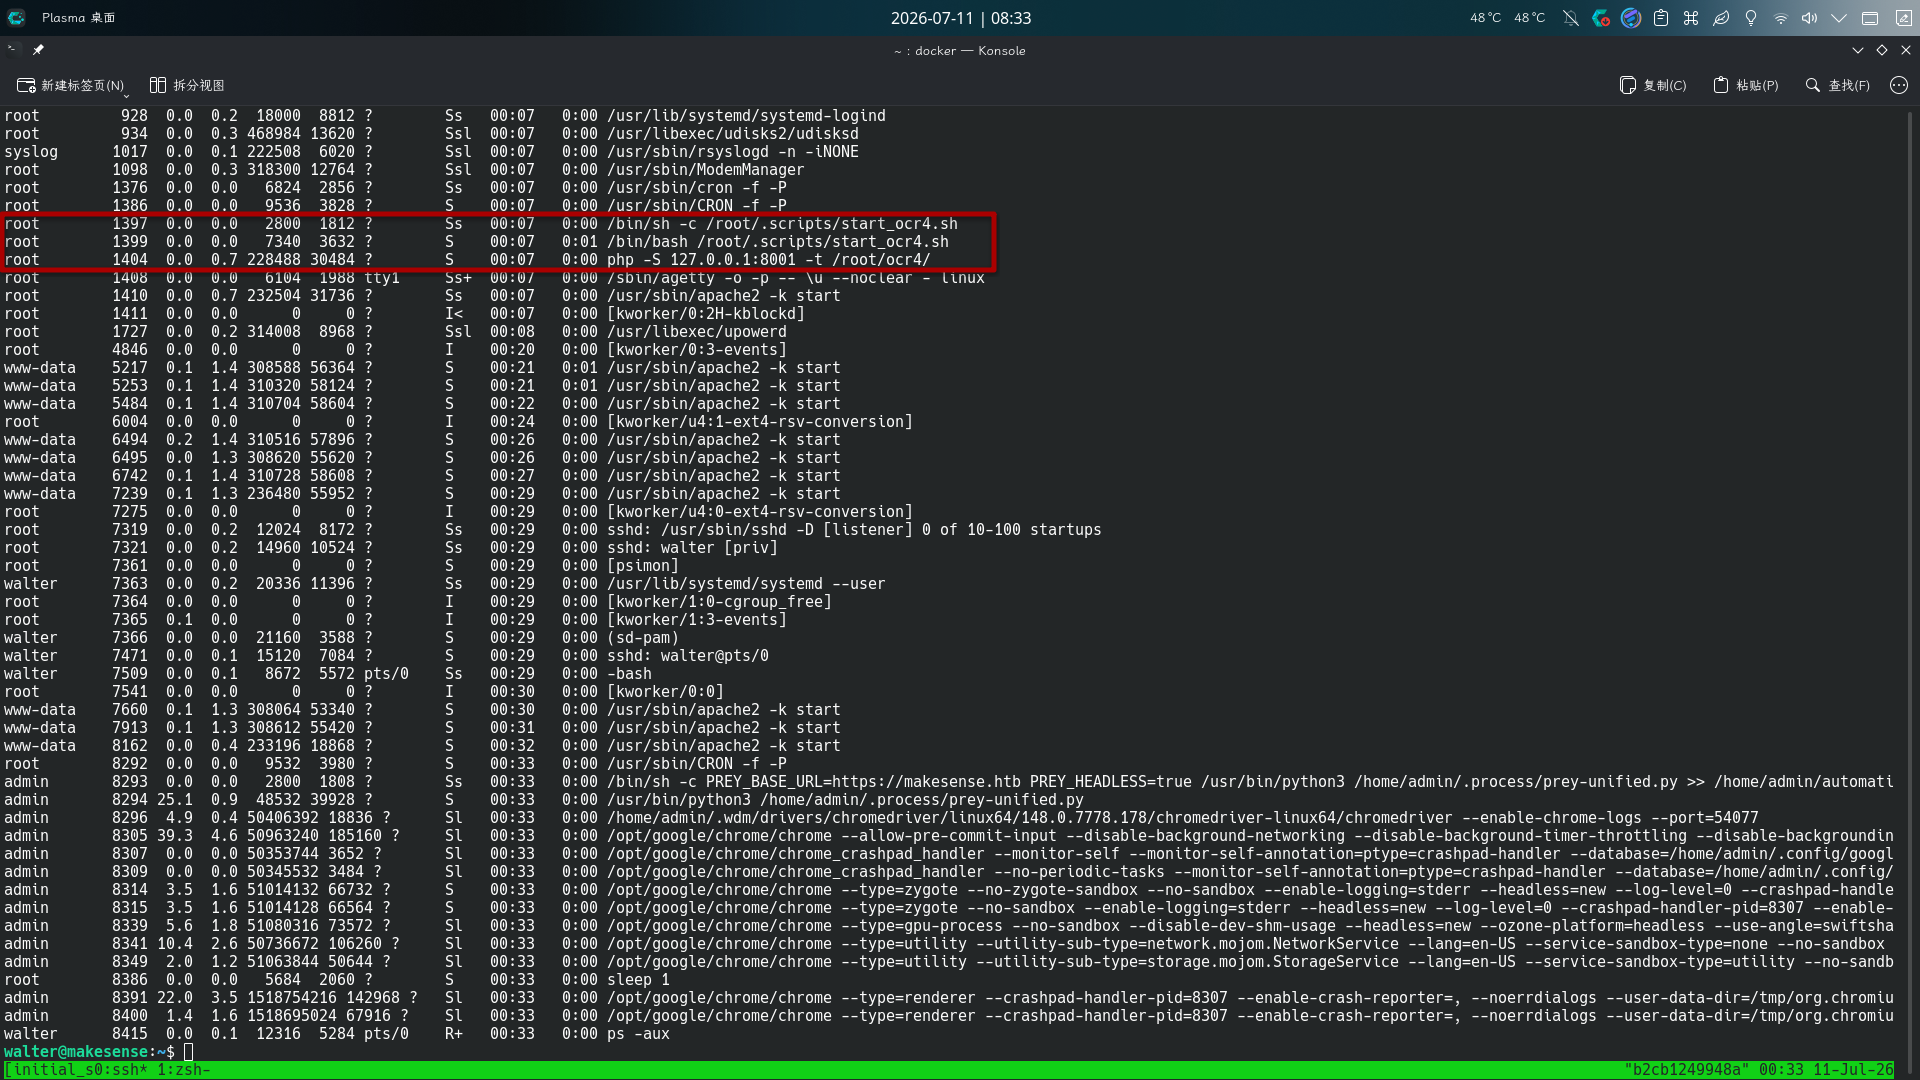Image resolution: width=1920 pixels, height=1080 pixels.
Task: Open the round blue-orange tray app icon
Action: (x=1631, y=18)
